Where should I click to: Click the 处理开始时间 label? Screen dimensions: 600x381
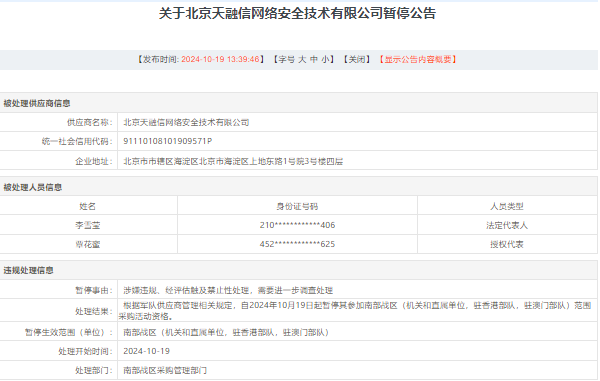click(86, 351)
